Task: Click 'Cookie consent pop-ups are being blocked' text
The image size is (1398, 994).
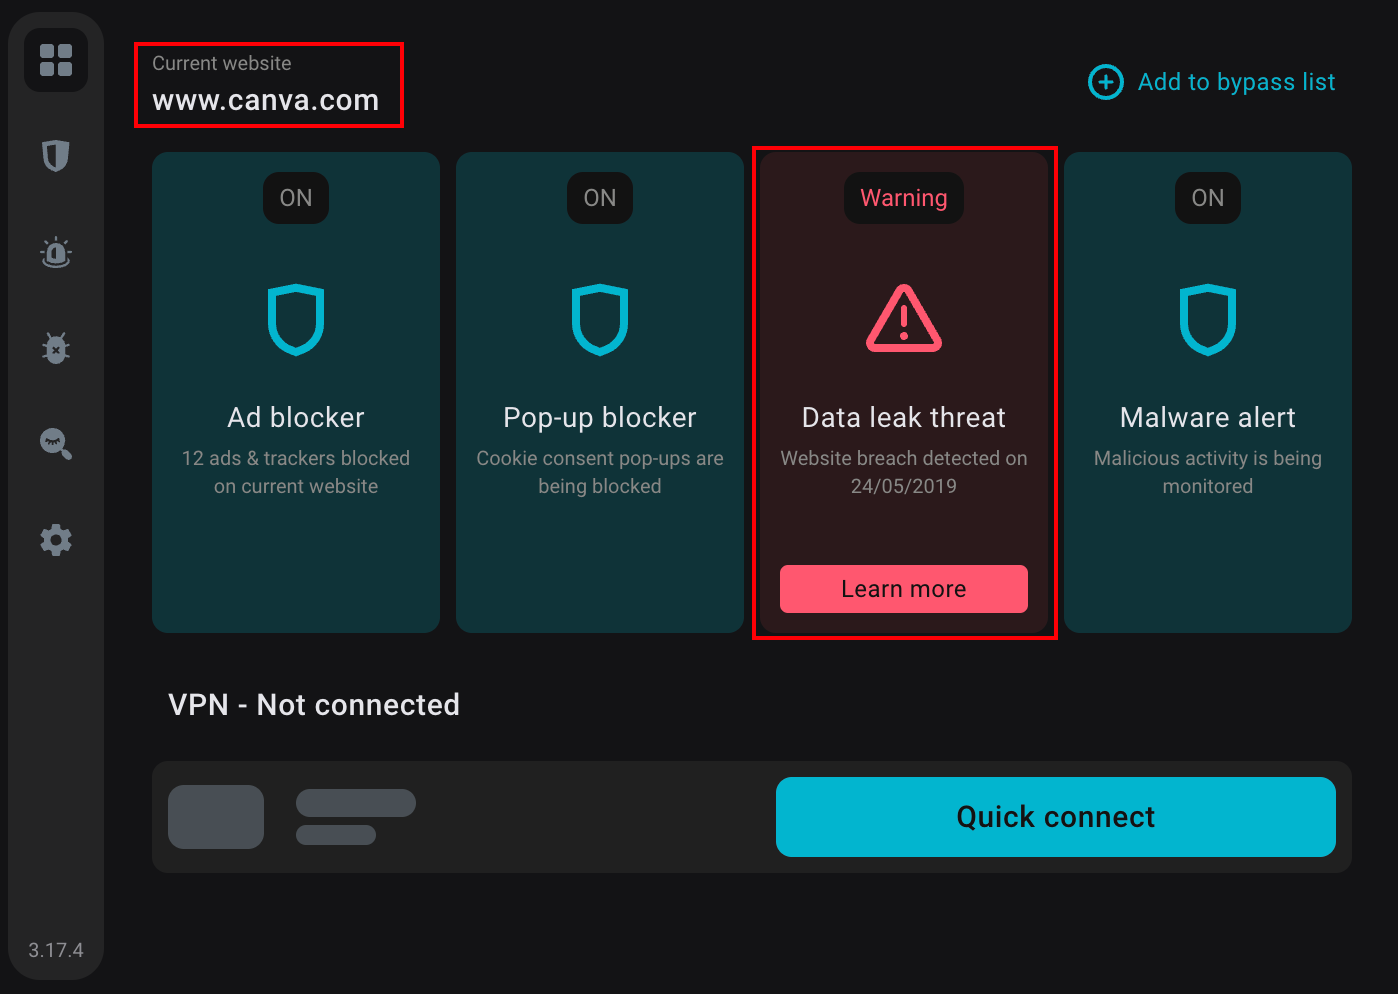Action: [x=600, y=472]
